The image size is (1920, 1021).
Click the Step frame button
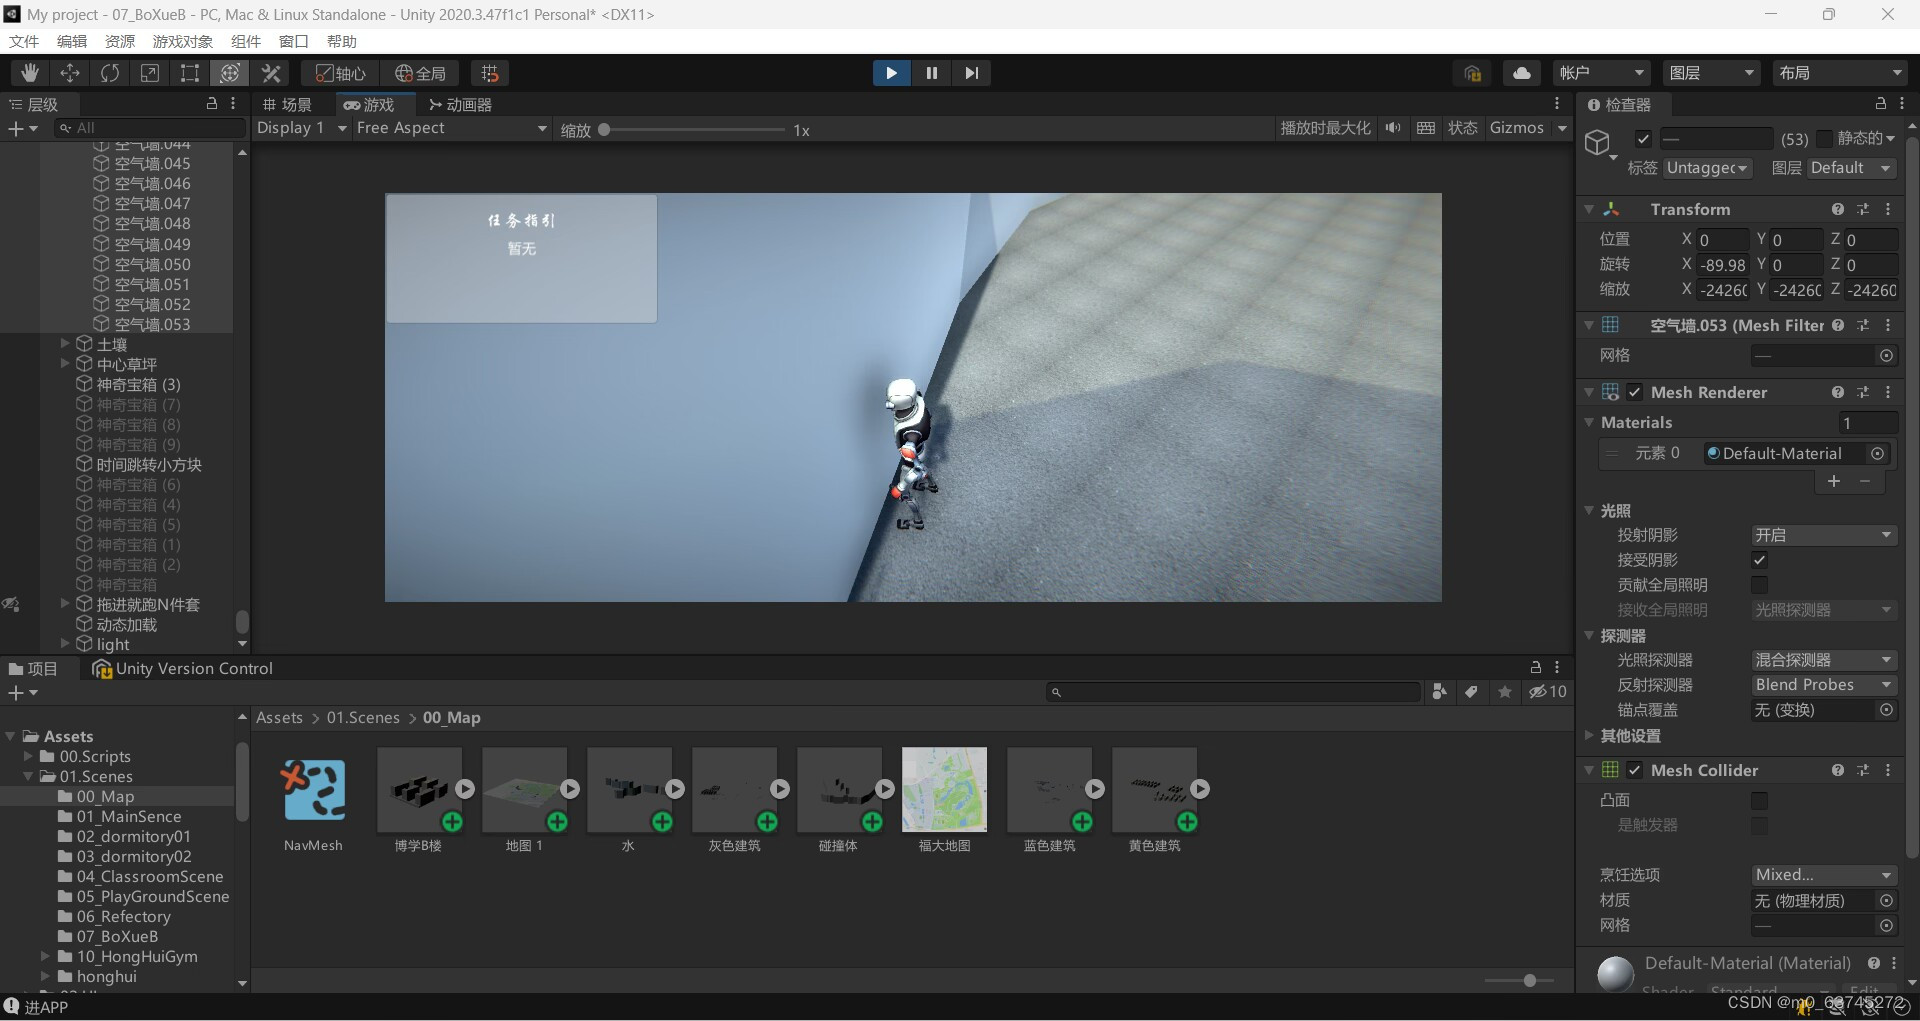(x=972, y=73)
